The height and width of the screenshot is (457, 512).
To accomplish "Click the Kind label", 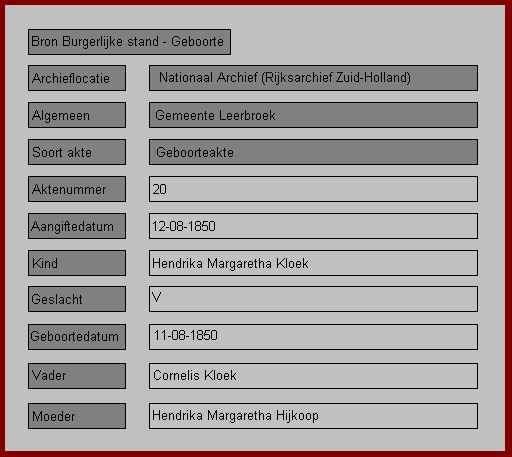I will [x=77, y=263].
